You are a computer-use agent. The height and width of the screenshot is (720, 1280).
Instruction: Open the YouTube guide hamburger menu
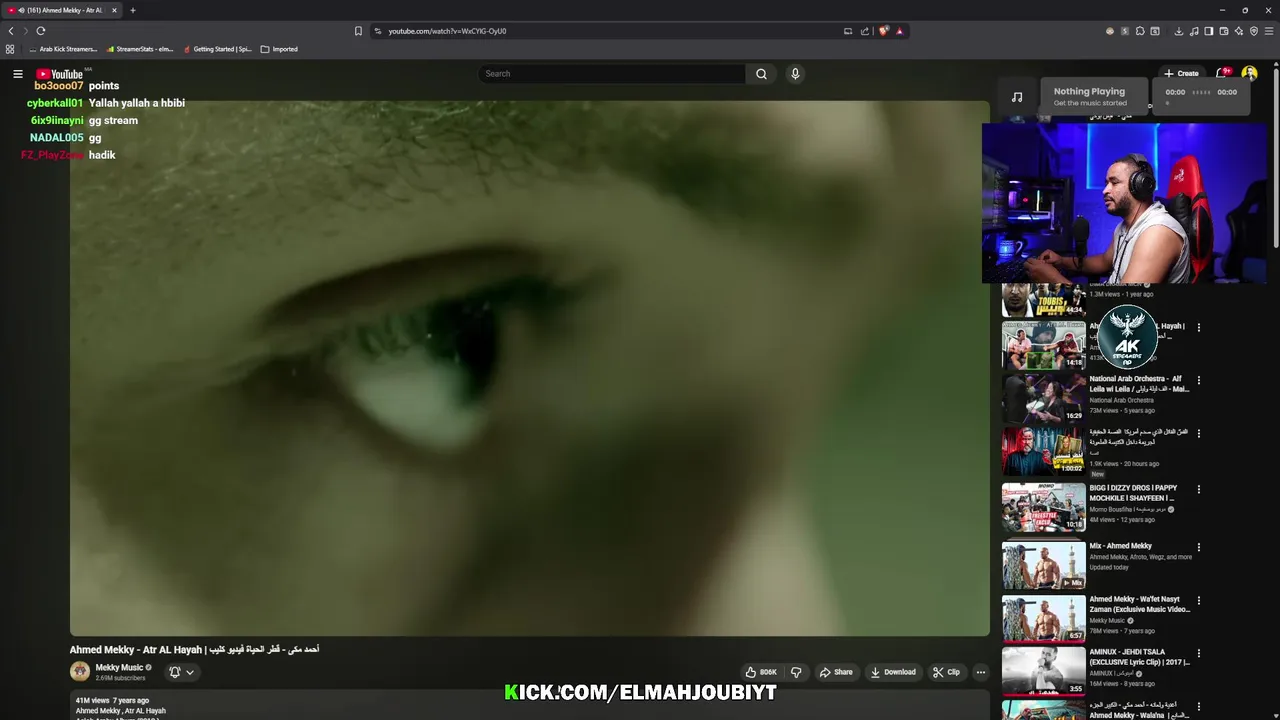(x=18, y=74)
